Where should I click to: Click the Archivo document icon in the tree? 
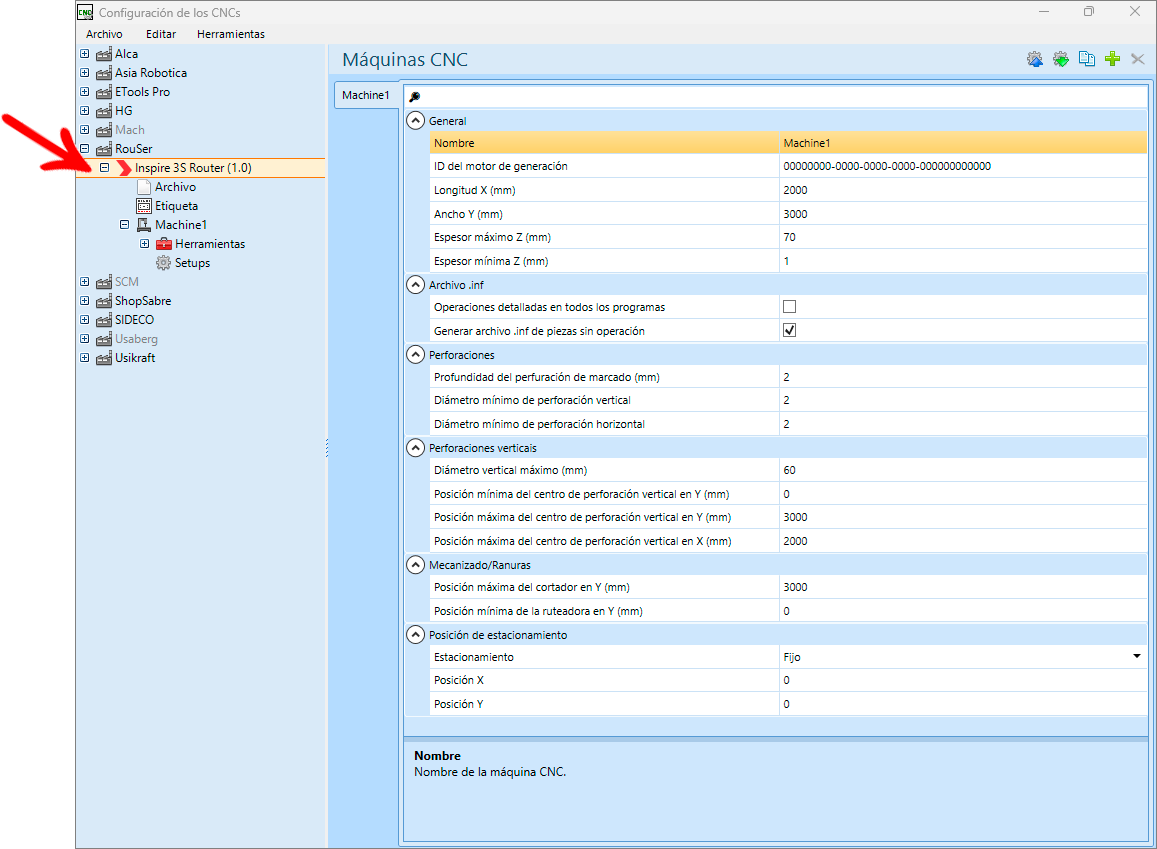[144, 187]
